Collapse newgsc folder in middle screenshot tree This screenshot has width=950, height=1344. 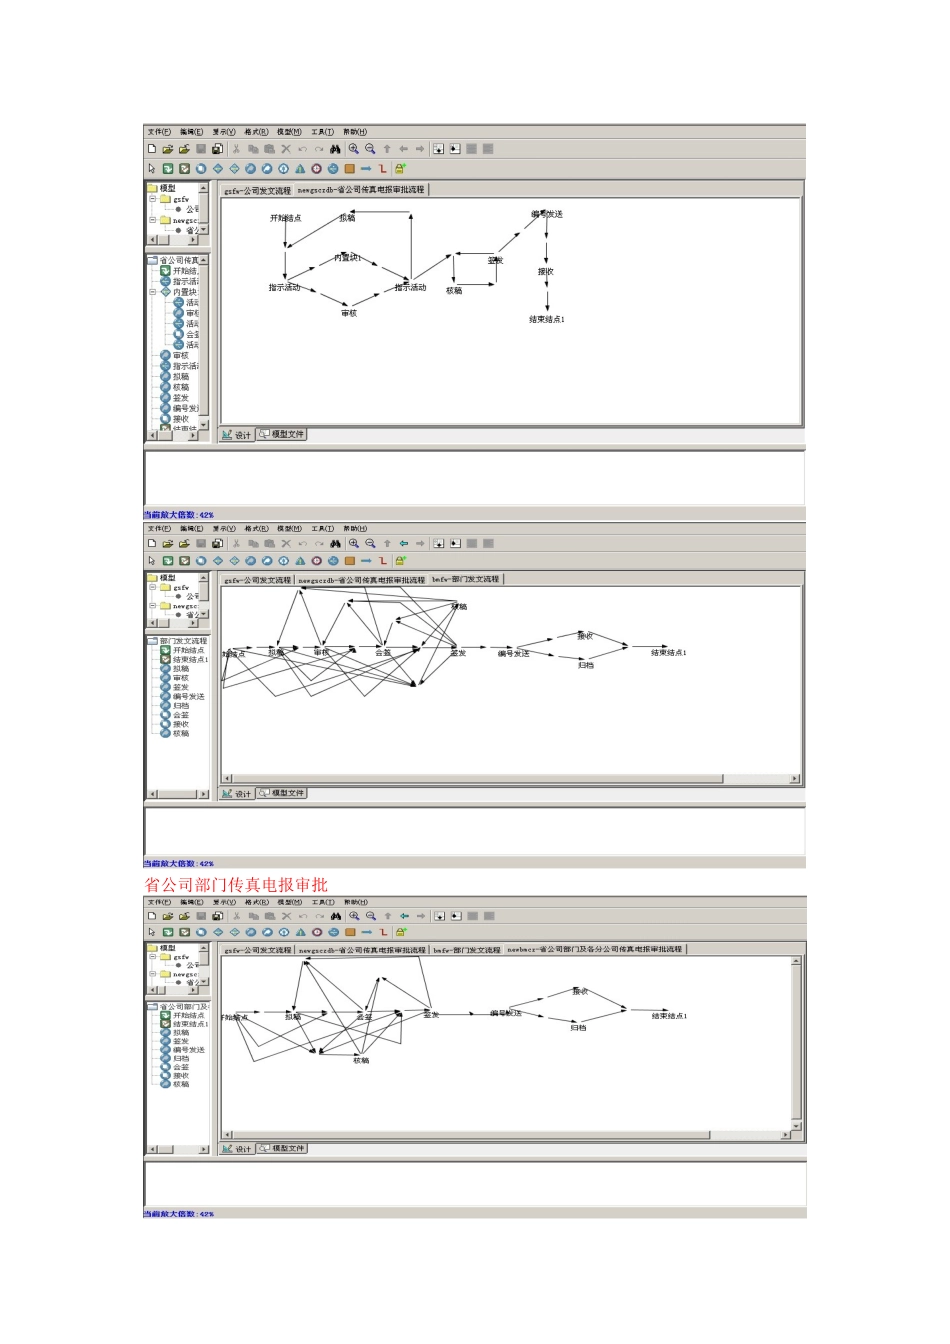pos(153,606)
